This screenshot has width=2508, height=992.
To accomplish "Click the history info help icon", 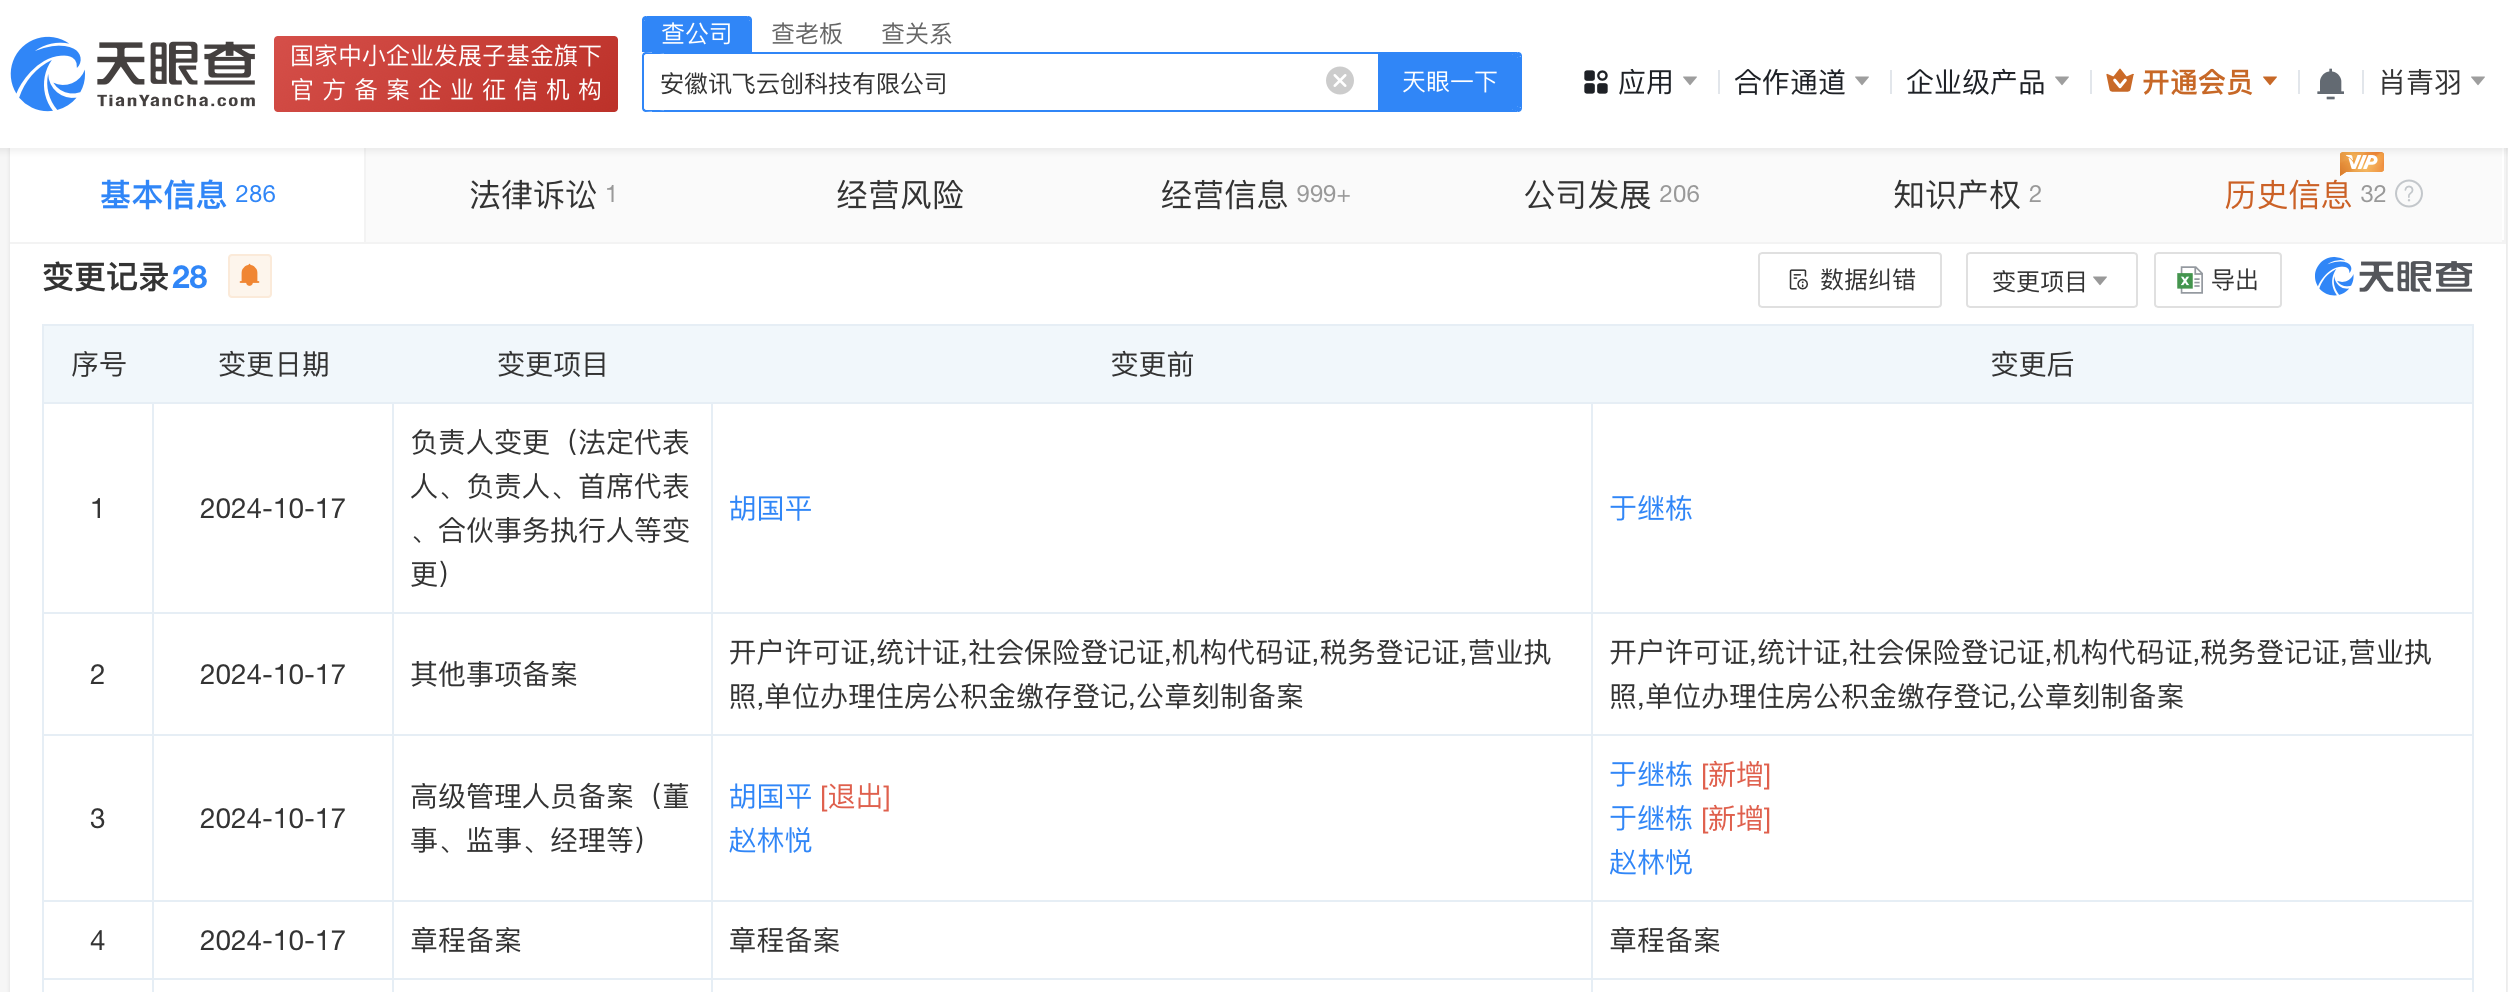I will 2410,194.
